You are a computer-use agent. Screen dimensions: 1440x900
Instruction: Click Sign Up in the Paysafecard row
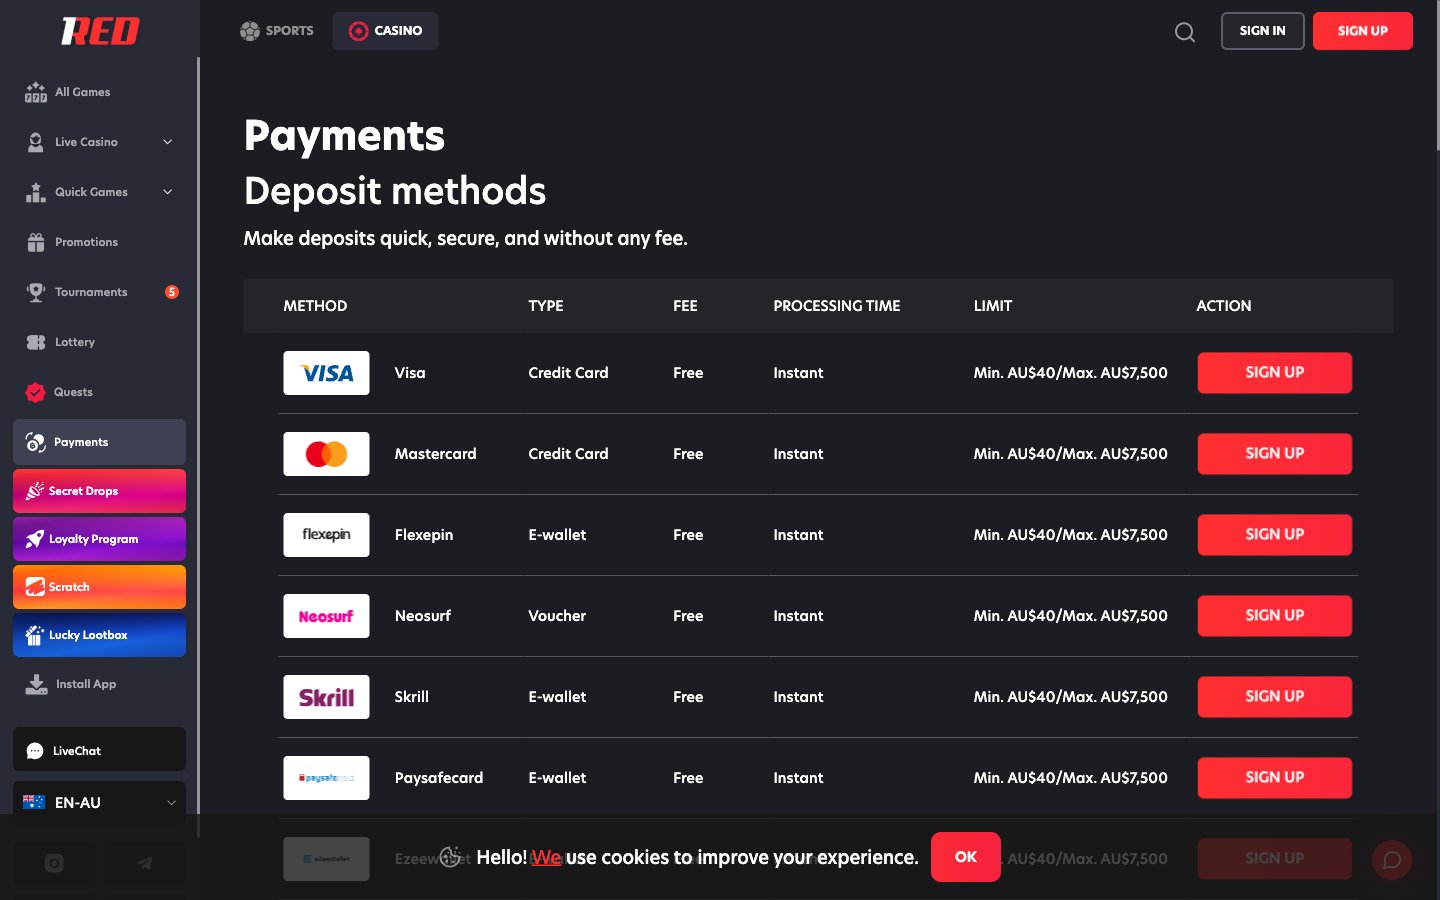(1275, 778)
